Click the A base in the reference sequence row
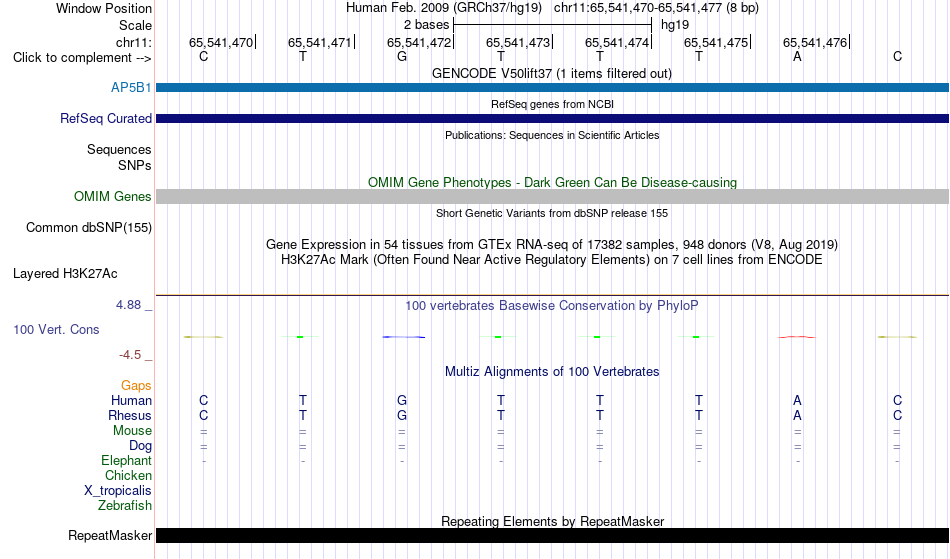Image resolution: width=950 pixels, height=559 pixels. click(x=797, y=56)
